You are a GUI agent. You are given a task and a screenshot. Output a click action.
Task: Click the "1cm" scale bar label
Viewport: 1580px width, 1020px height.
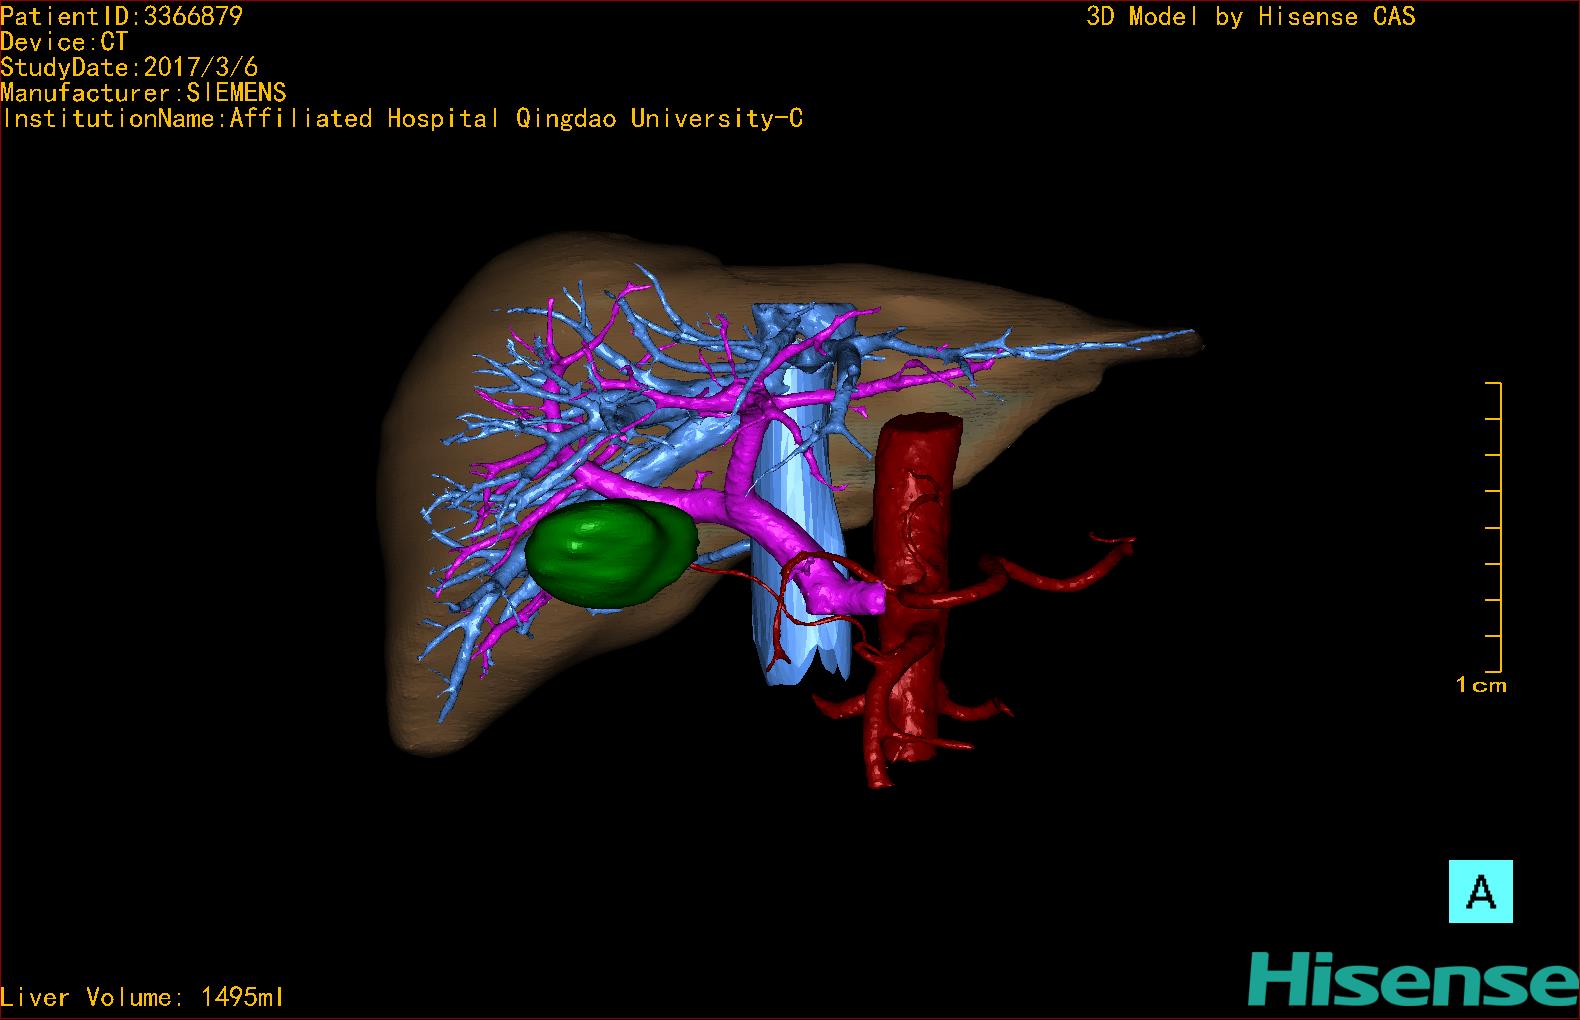click(x=1481, y=685)
